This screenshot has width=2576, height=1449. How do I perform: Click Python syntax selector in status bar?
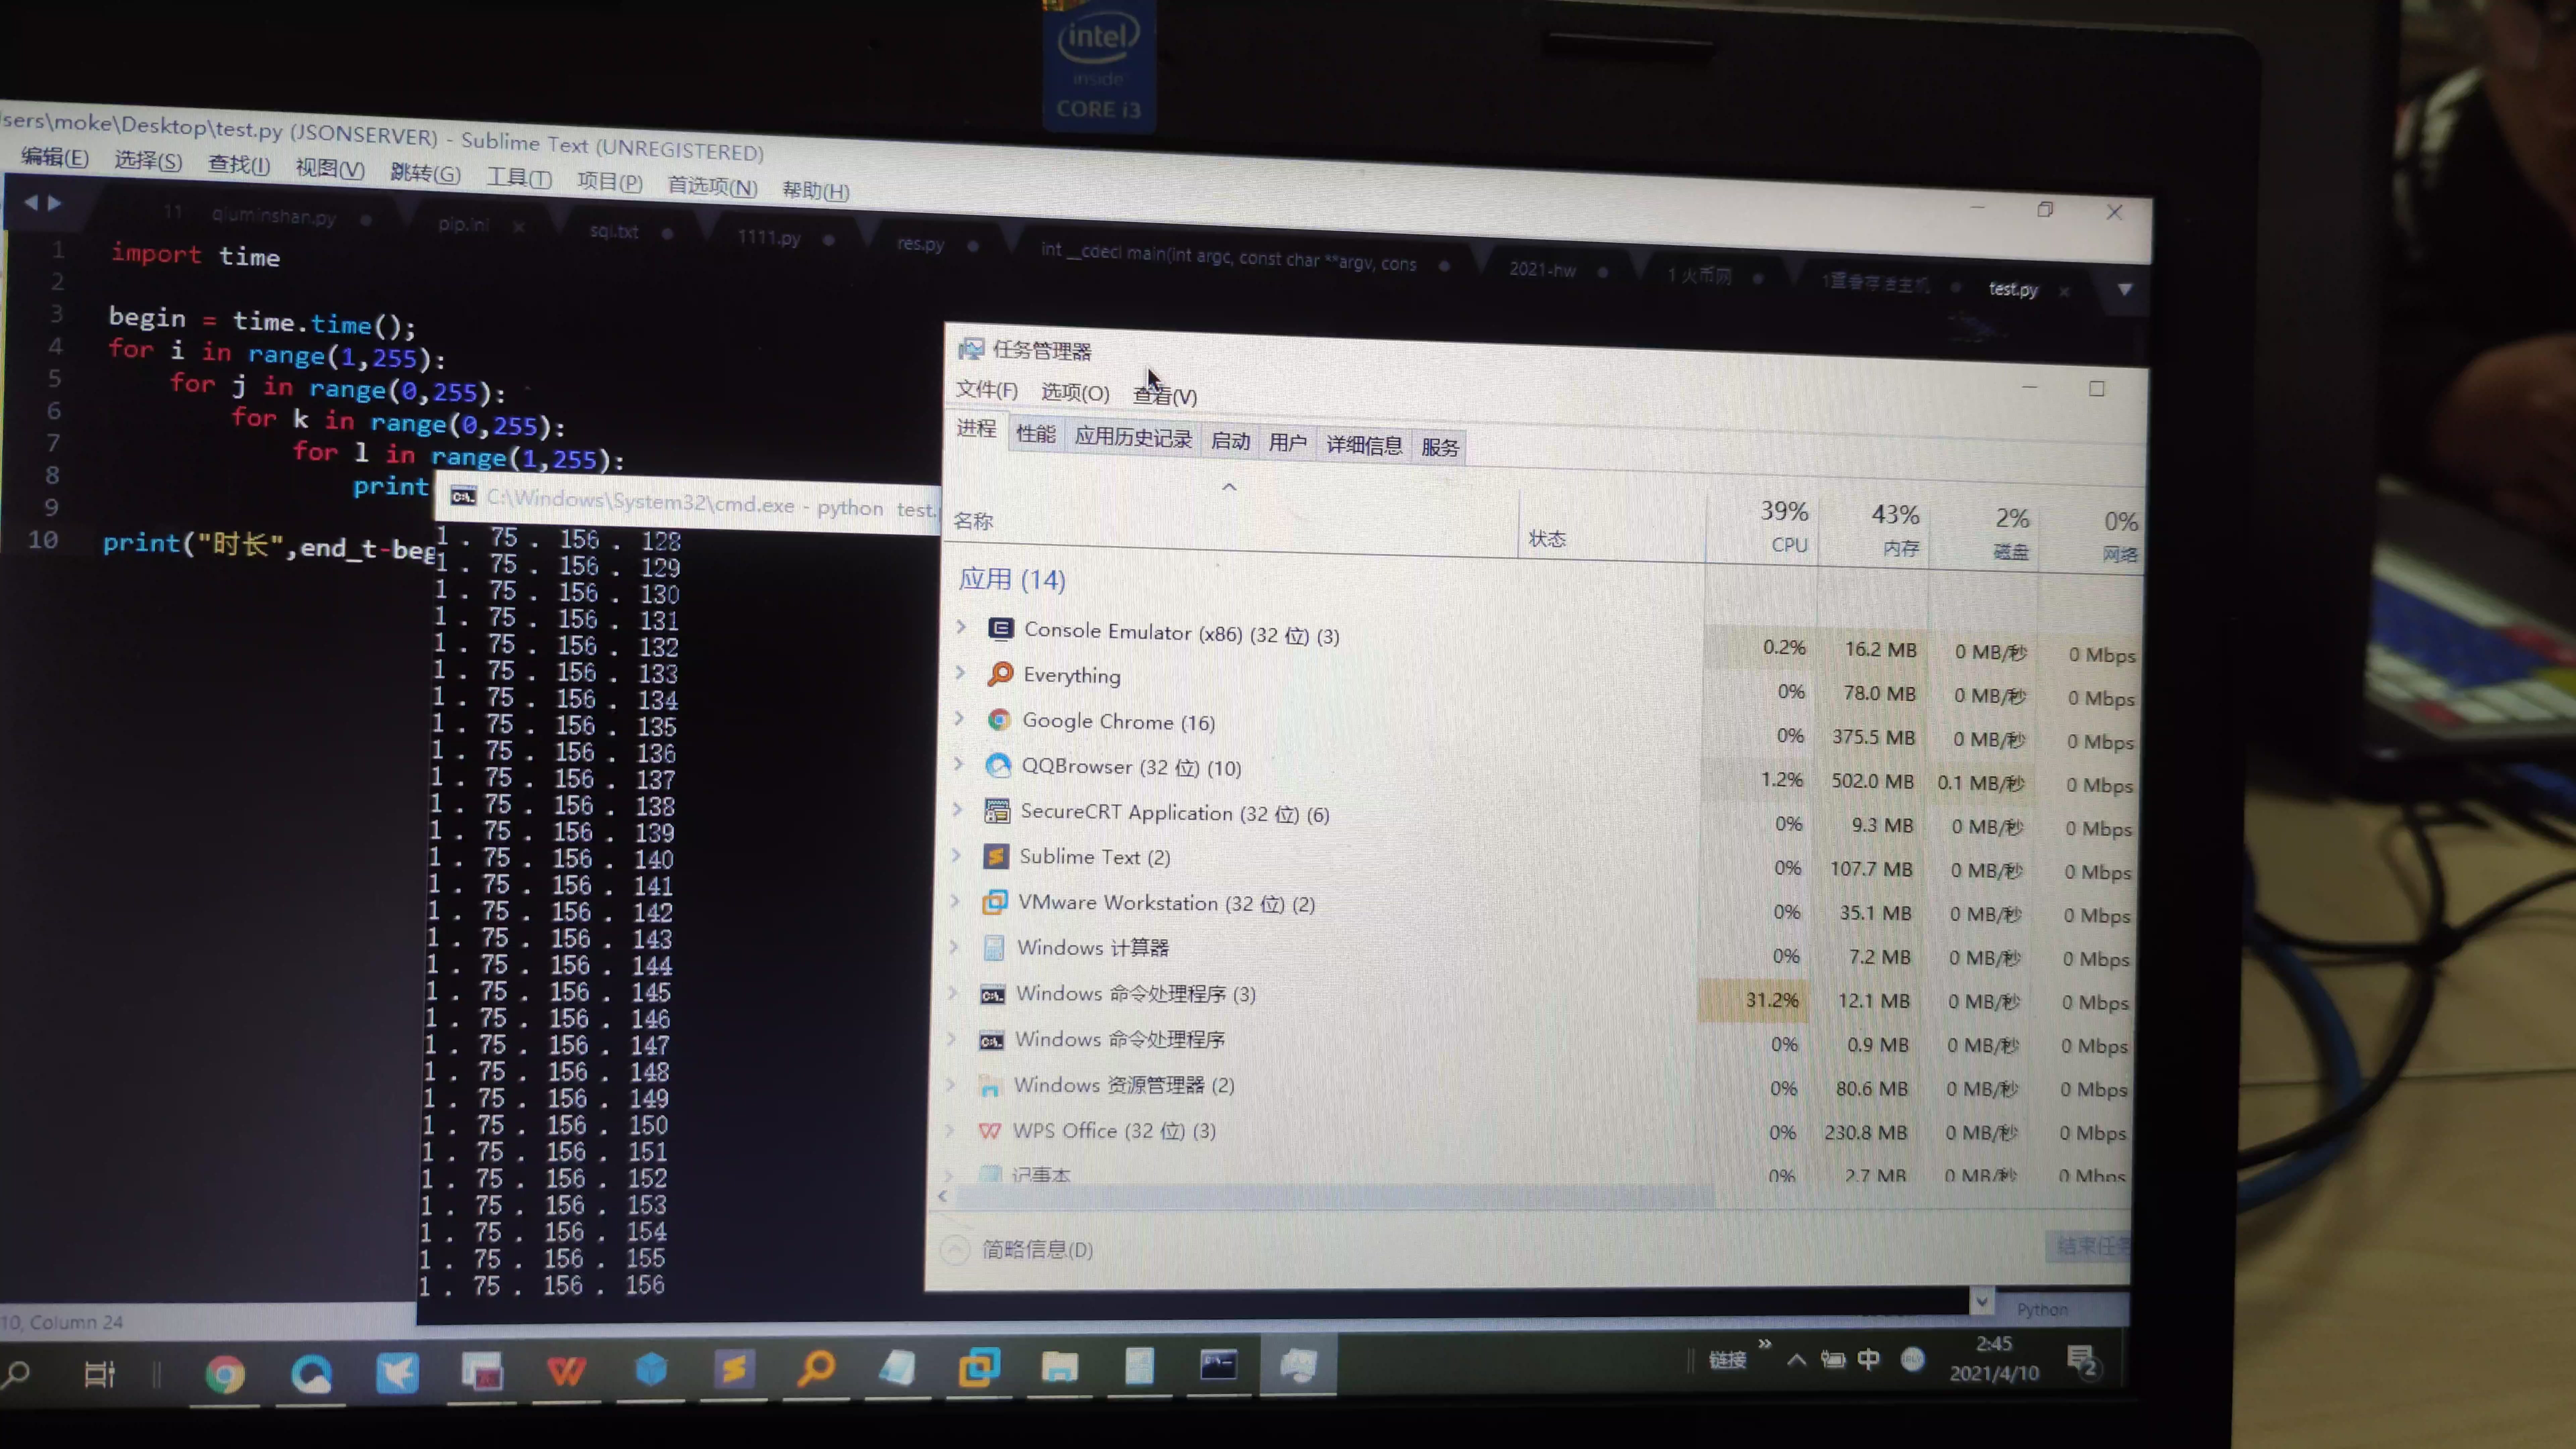[x=2042, y=1309]
